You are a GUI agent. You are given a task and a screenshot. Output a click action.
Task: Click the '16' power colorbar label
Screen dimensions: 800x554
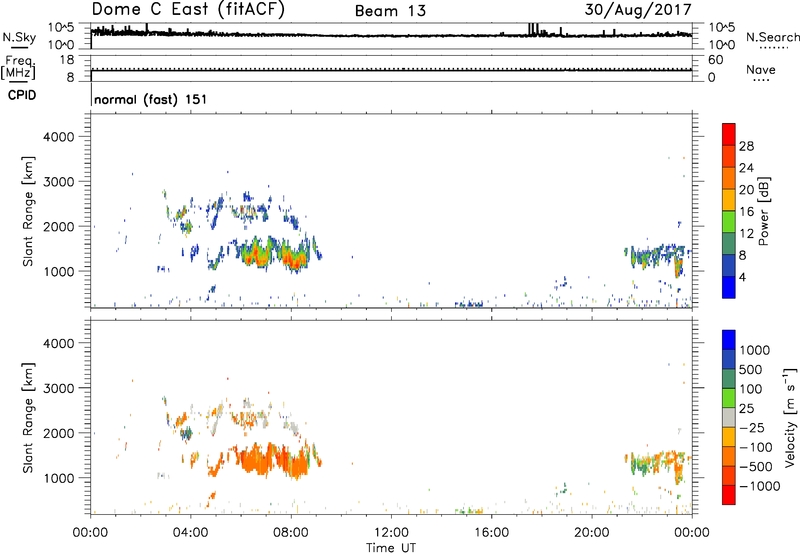point(746,212)
